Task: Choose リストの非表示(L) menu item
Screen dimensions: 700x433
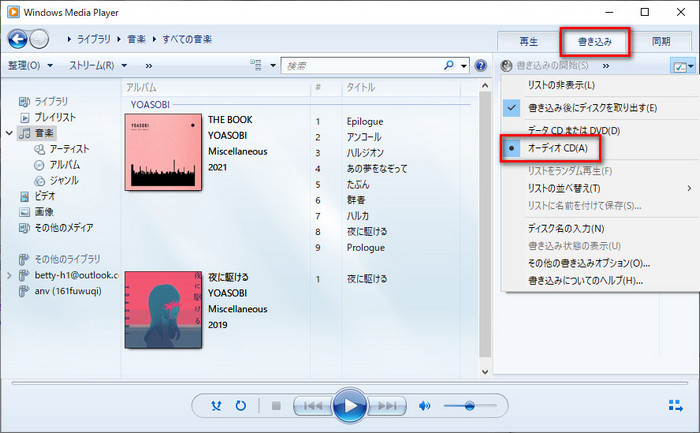Action: click(561, 85)
